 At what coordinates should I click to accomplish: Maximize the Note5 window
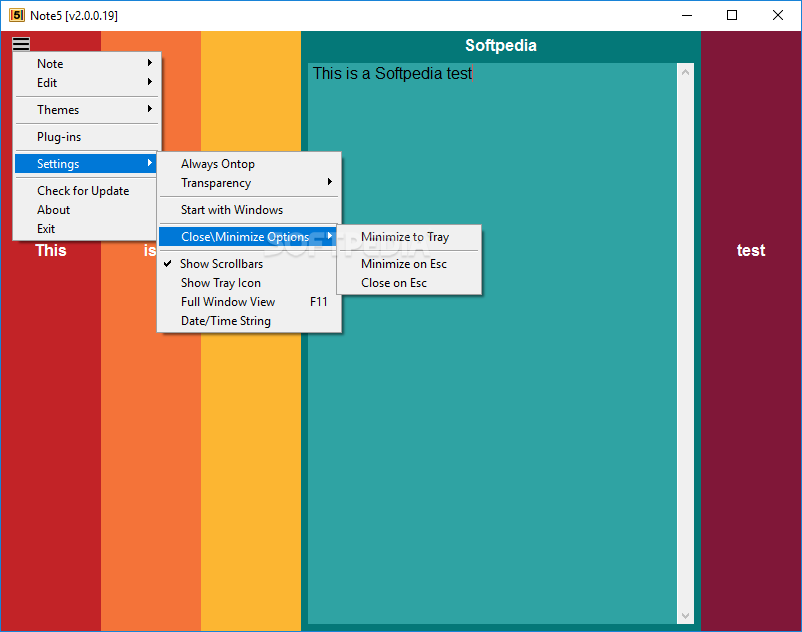coord(732,15)
